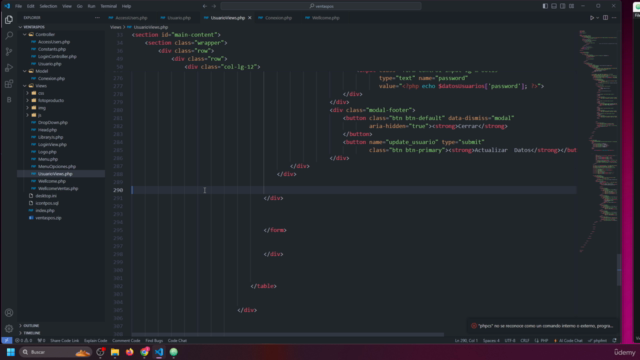The height and width of the screenshot is (360, 640).
Task: Open the Manage gear icon
Action: [x=9, y=329]
